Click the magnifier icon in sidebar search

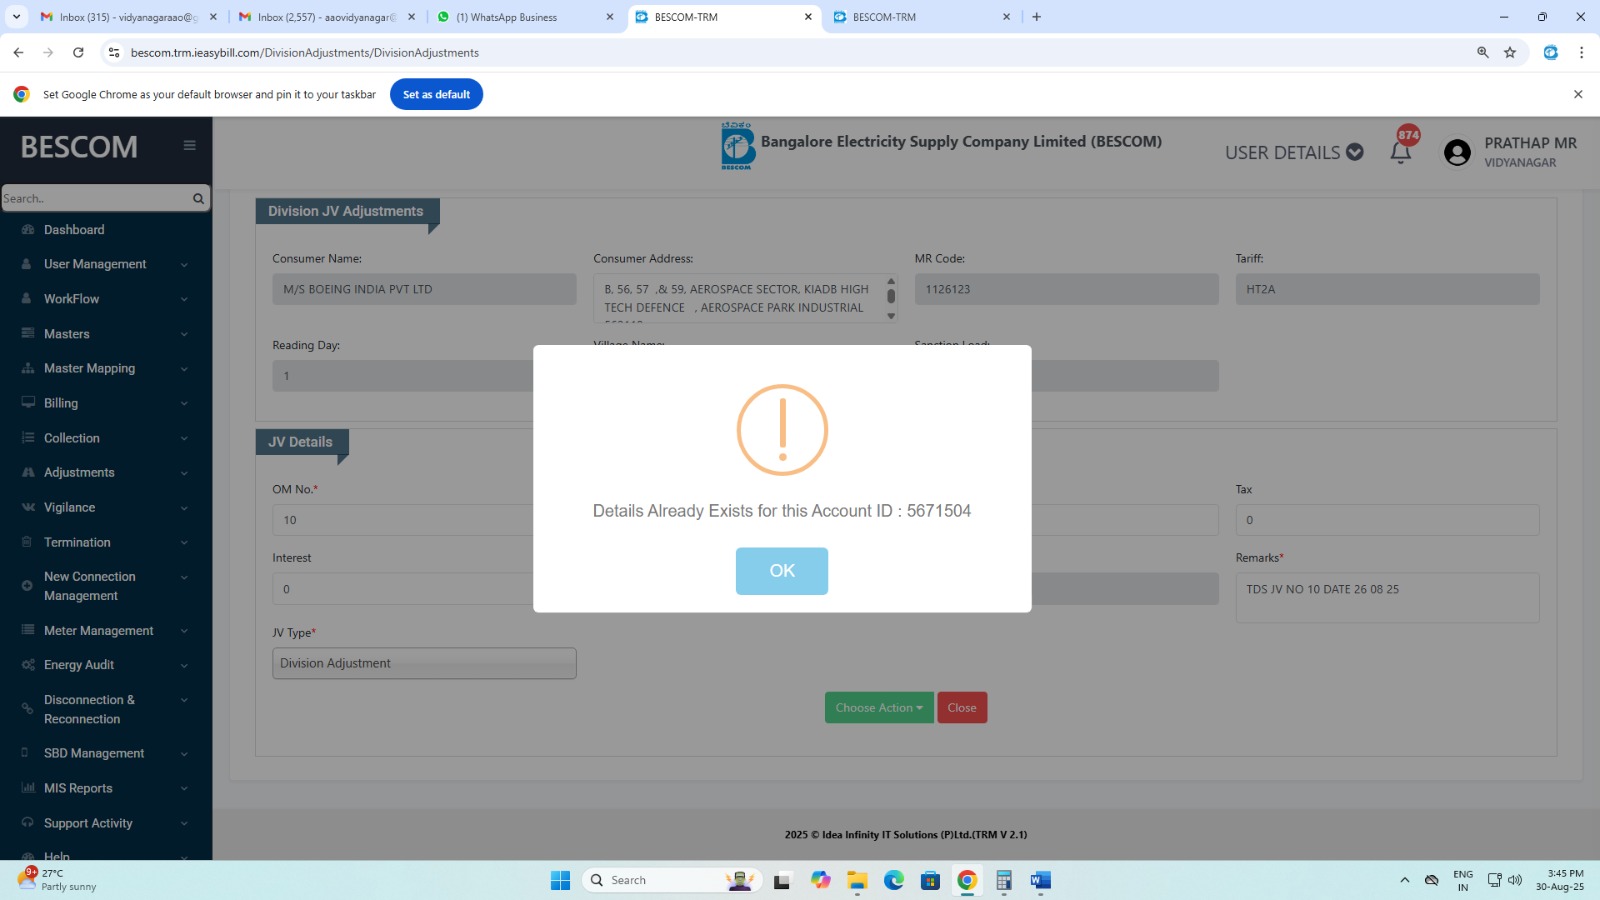pos(198,198)
